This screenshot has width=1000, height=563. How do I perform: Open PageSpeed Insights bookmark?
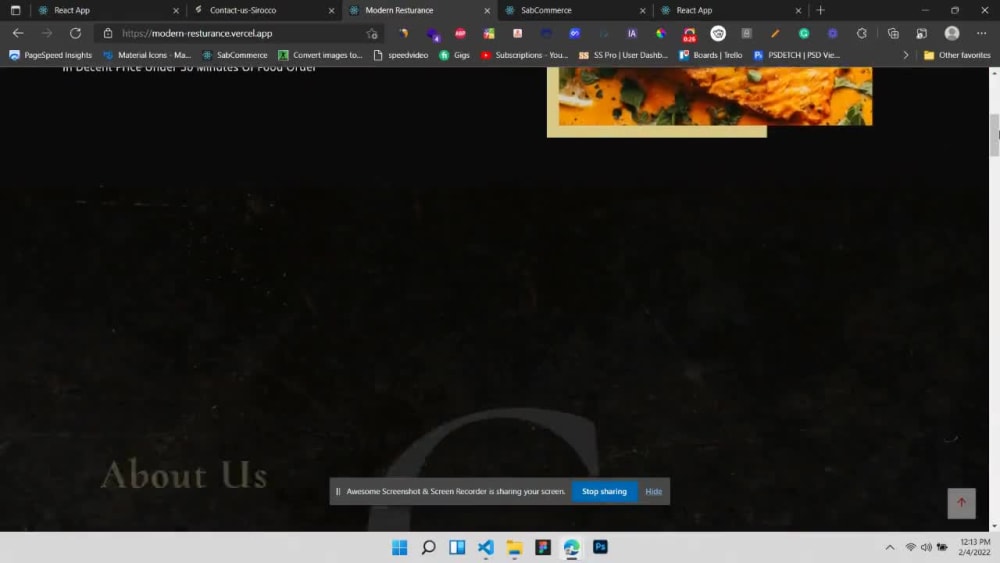click(50, 55)
